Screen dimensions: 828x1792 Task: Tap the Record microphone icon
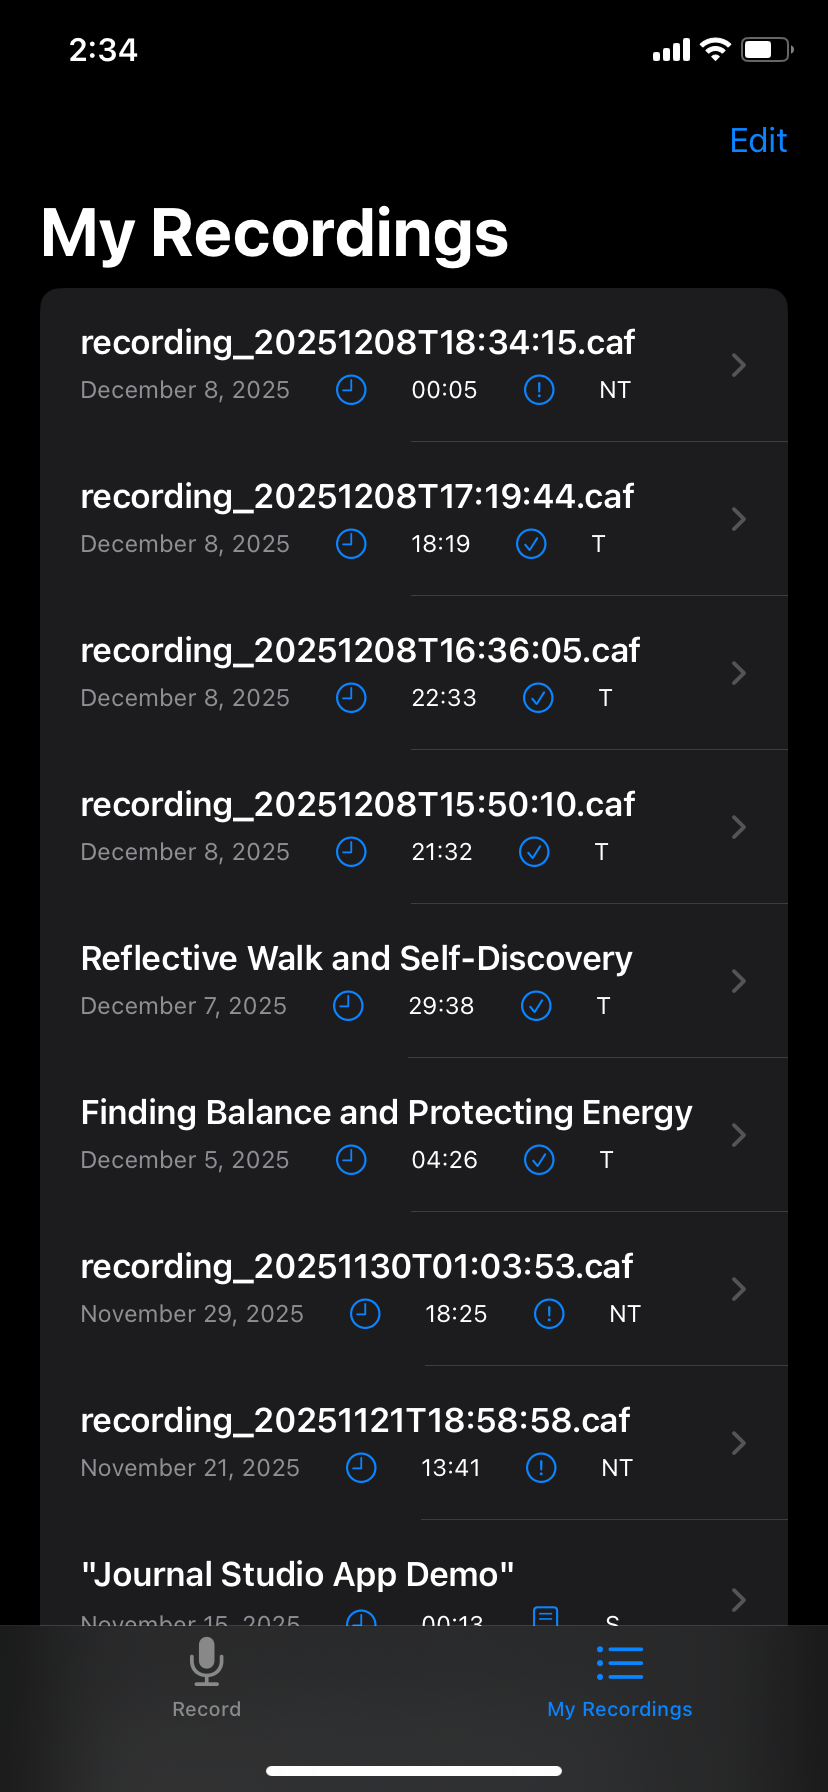(x=206, y=1662)
